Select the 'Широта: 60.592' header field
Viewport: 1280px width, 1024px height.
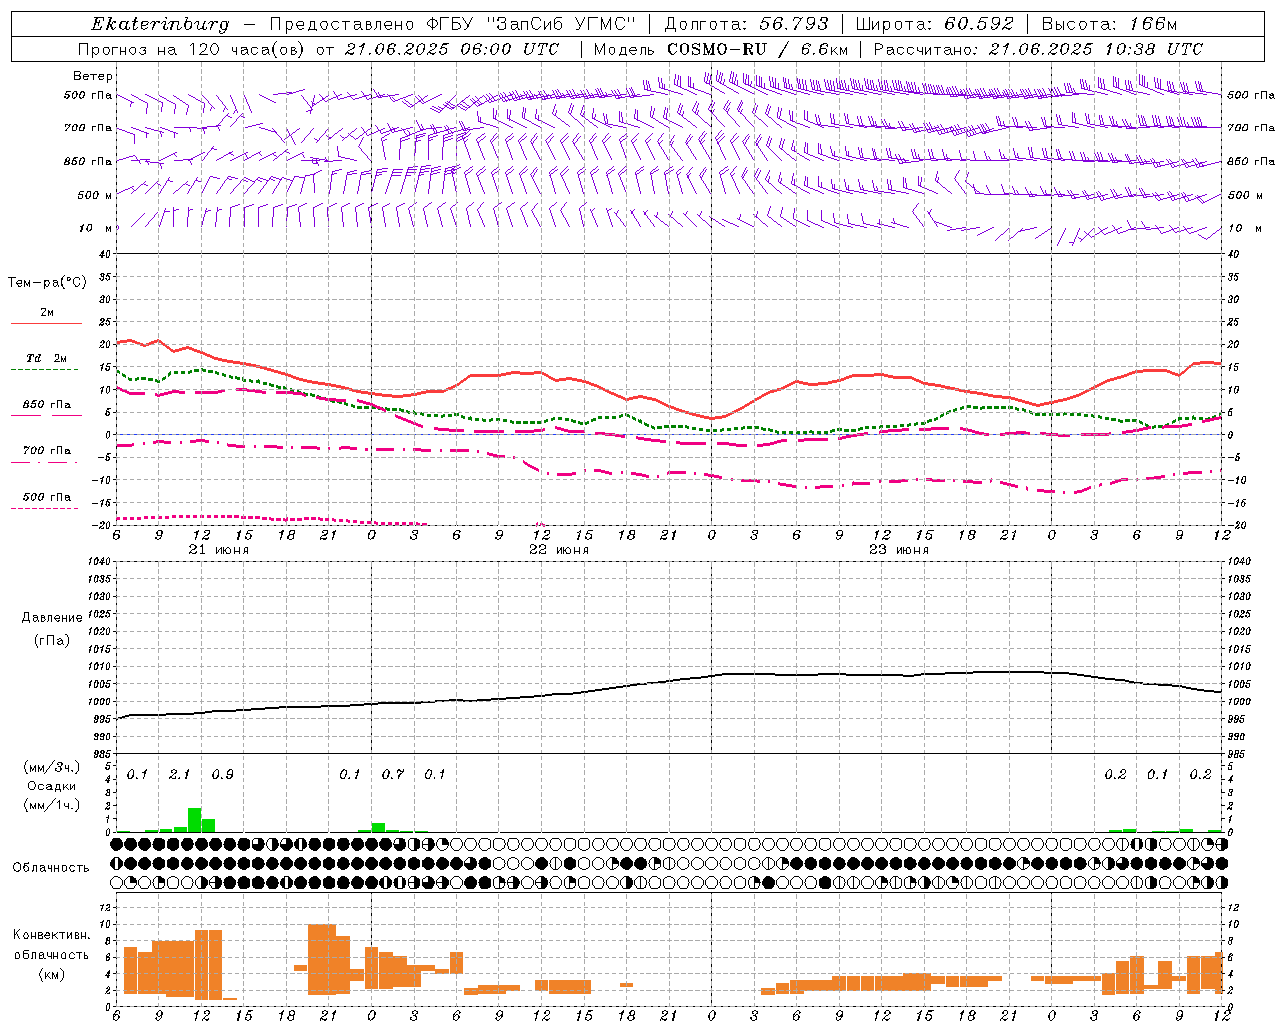tap(935, 24)
